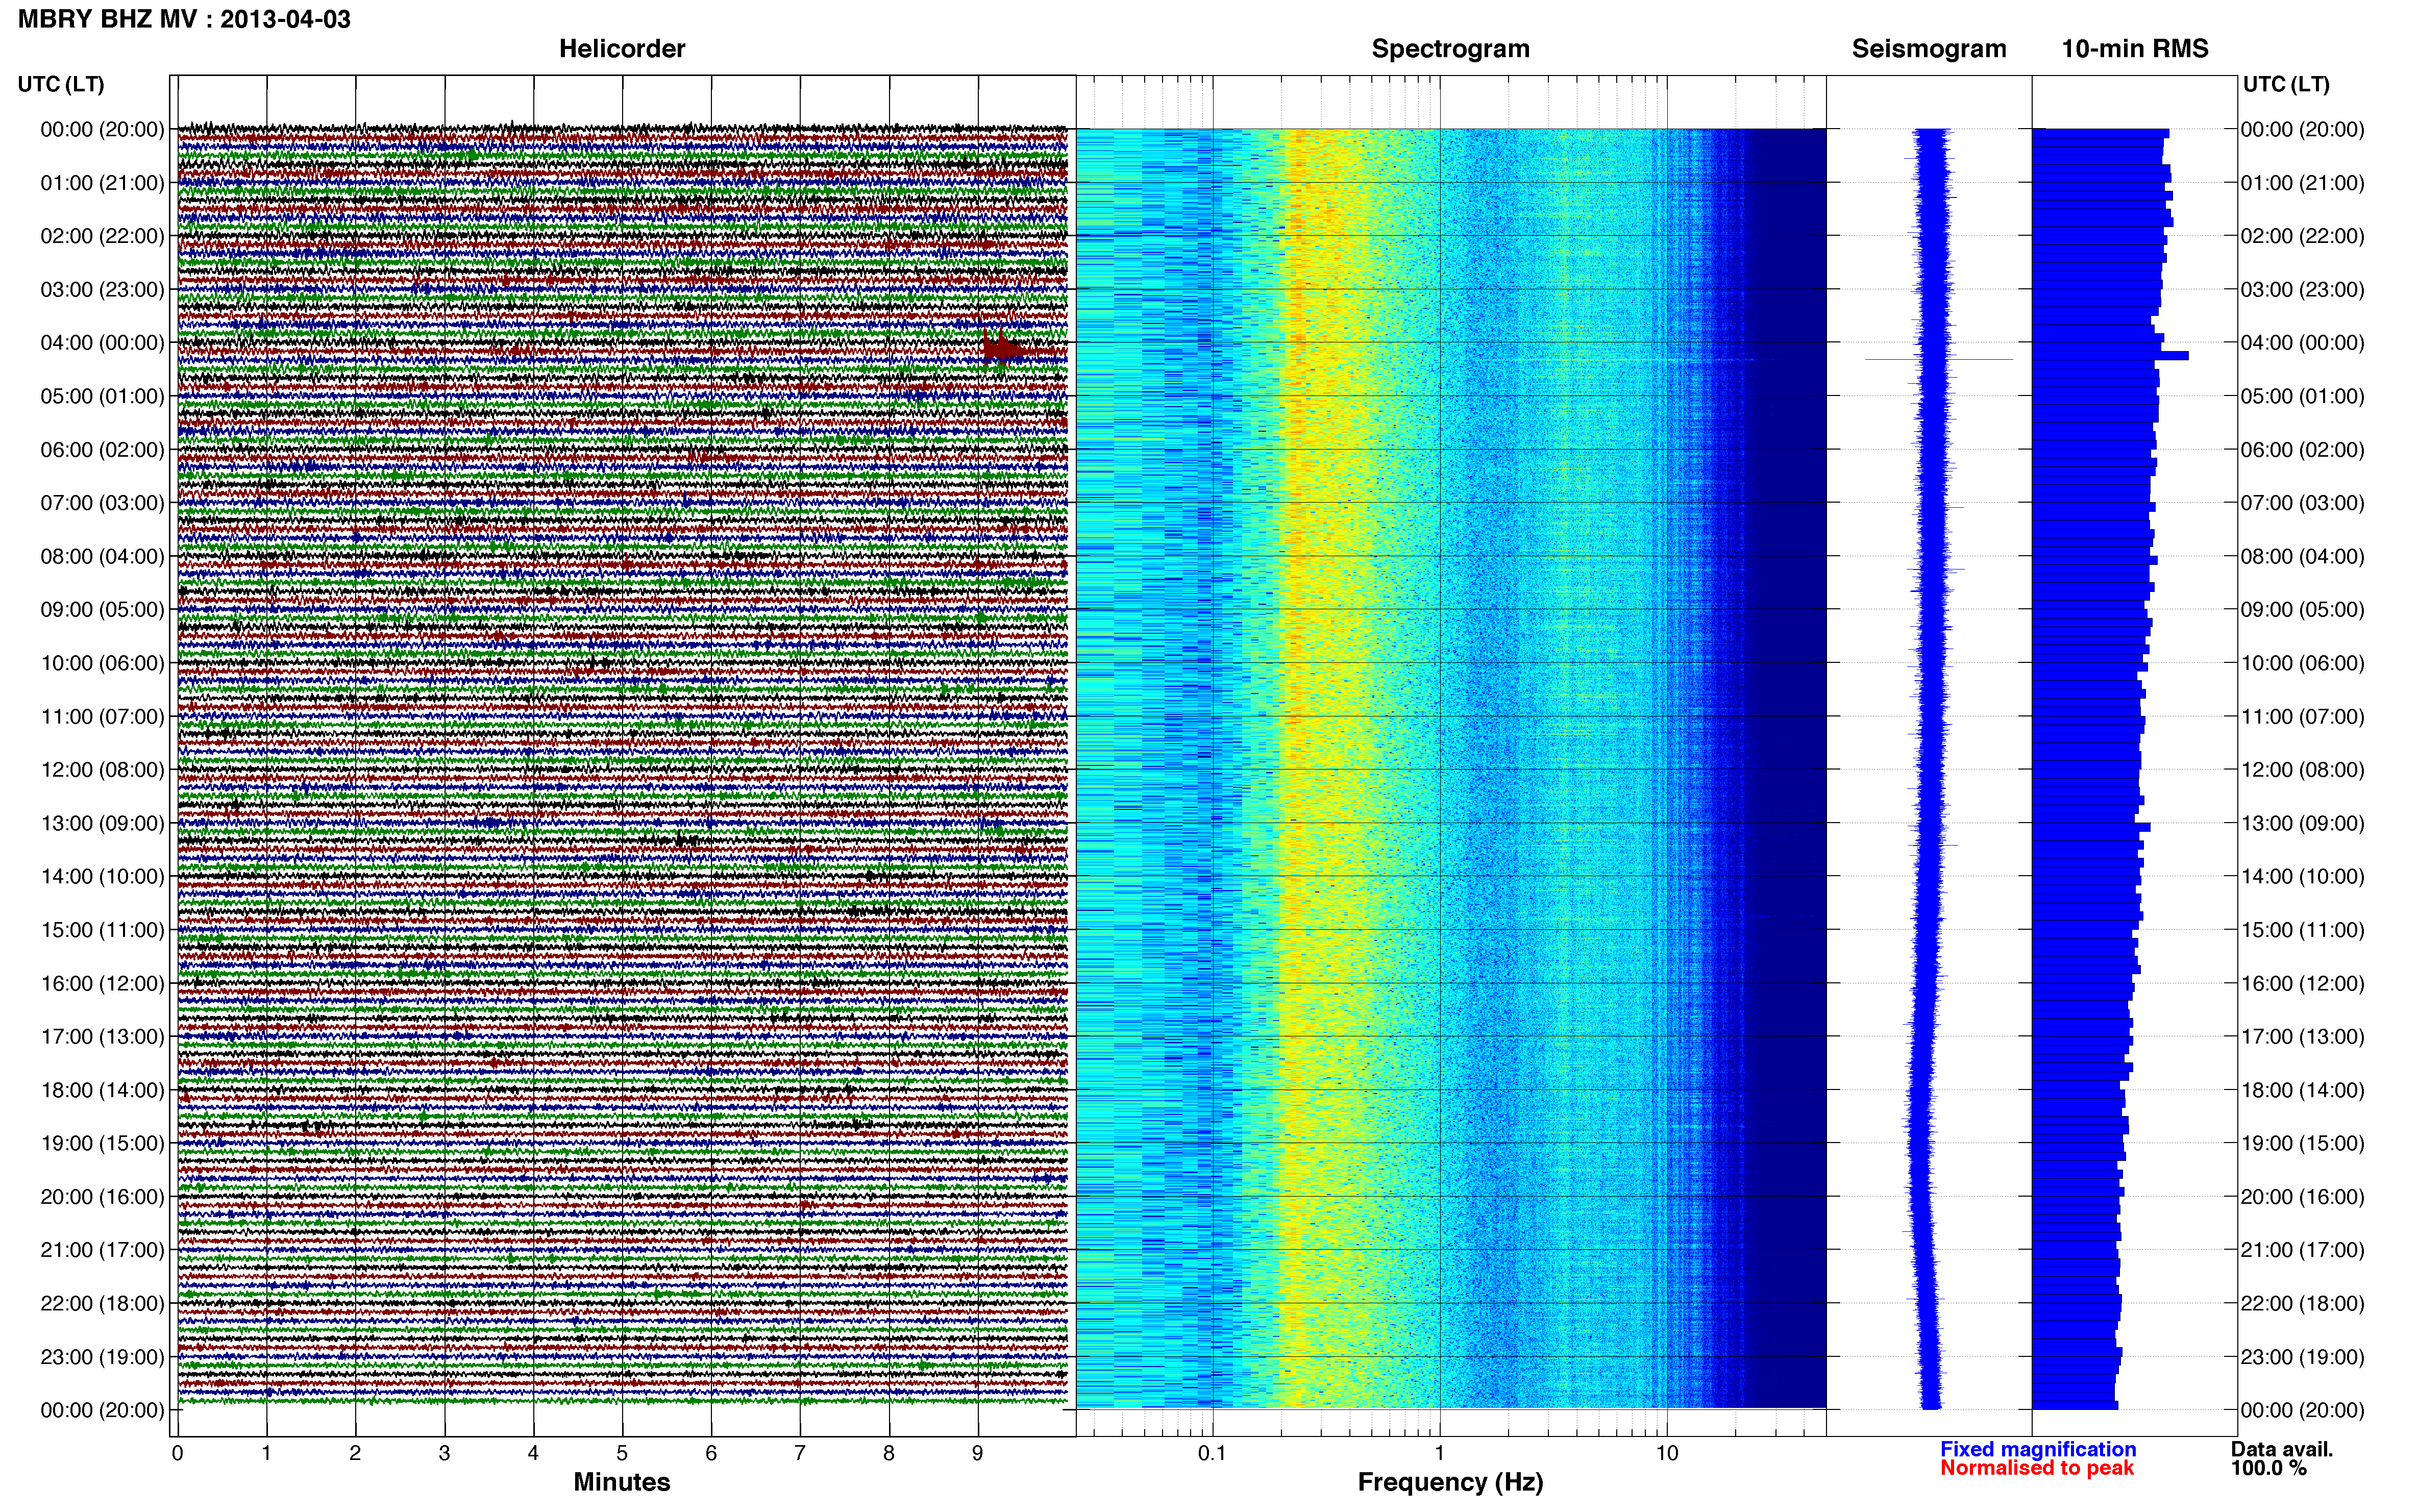This screenshot has width=2419, height=1512.
Task: Click the longest RMS bar just after 04:00
Action: (x=2110, y=355)
